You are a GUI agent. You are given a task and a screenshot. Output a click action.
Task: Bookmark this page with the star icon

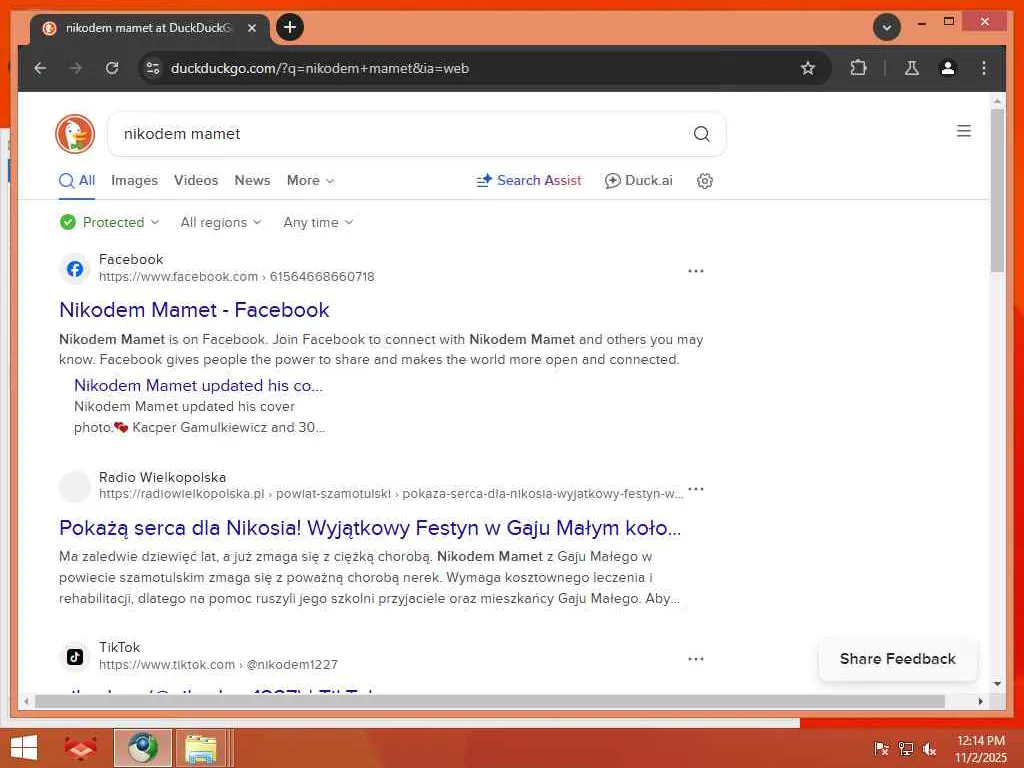(x=808, y=68)
